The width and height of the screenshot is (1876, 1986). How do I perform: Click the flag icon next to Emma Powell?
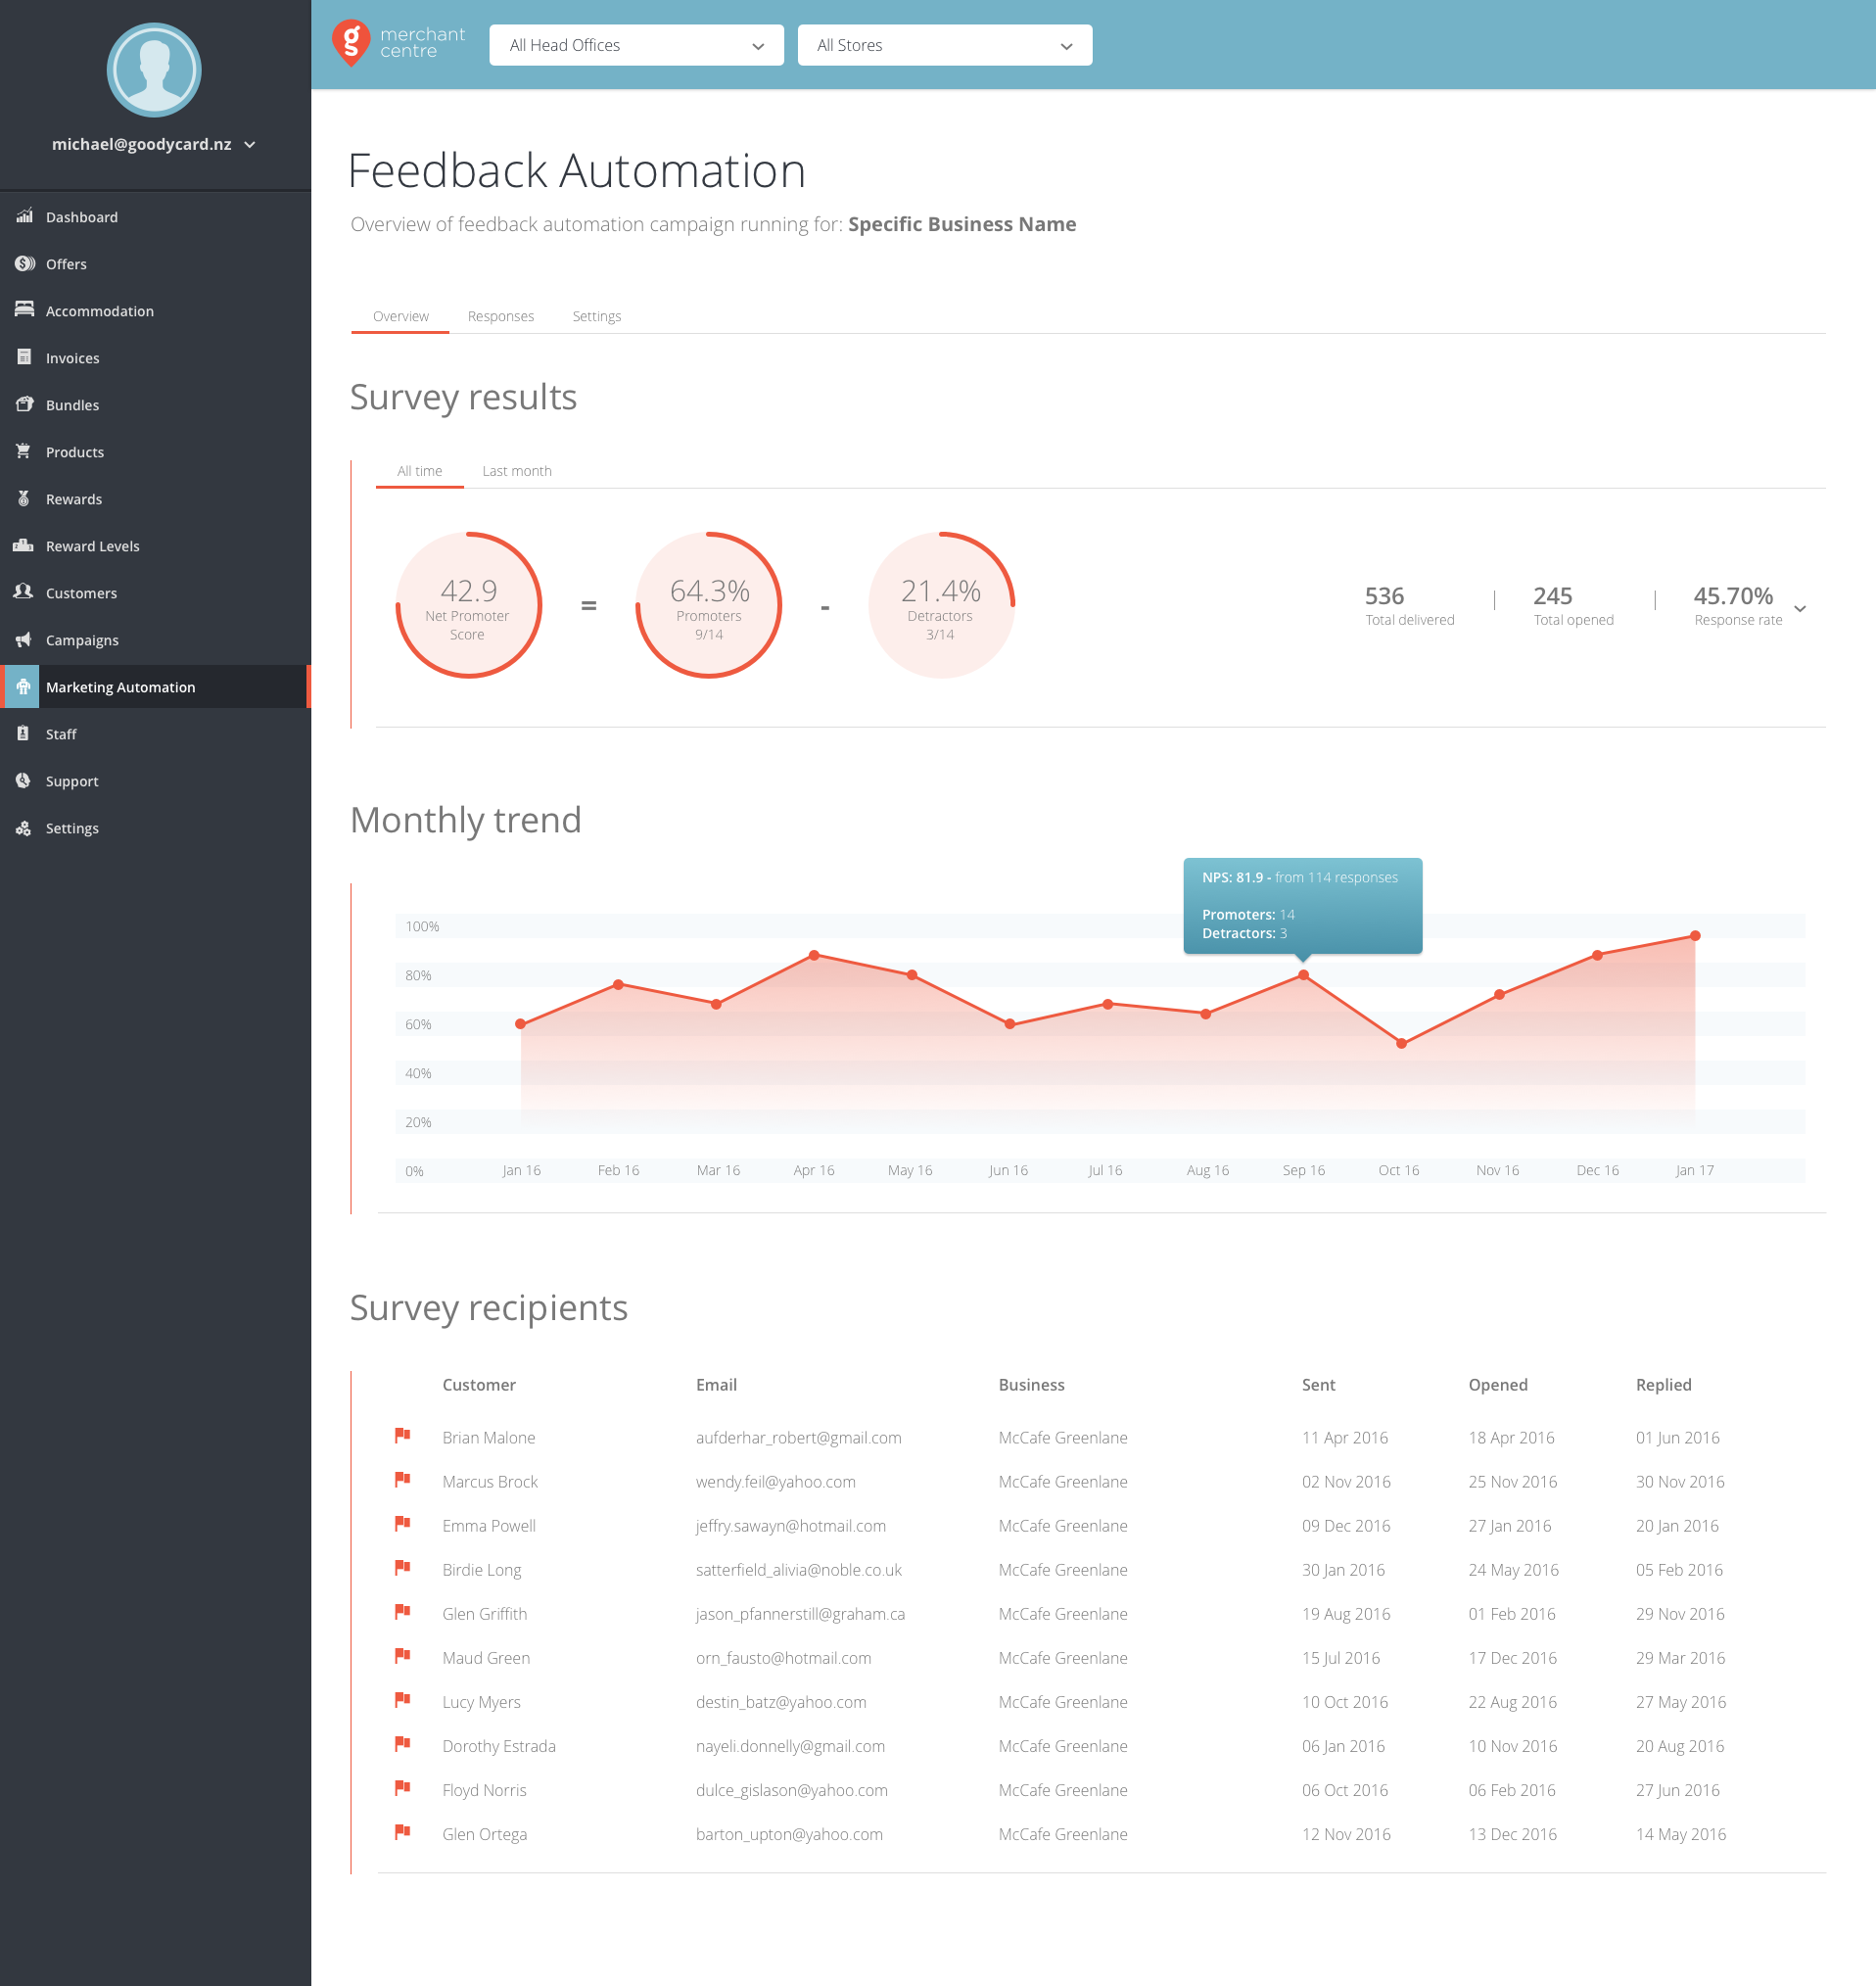pos(403,1523)
